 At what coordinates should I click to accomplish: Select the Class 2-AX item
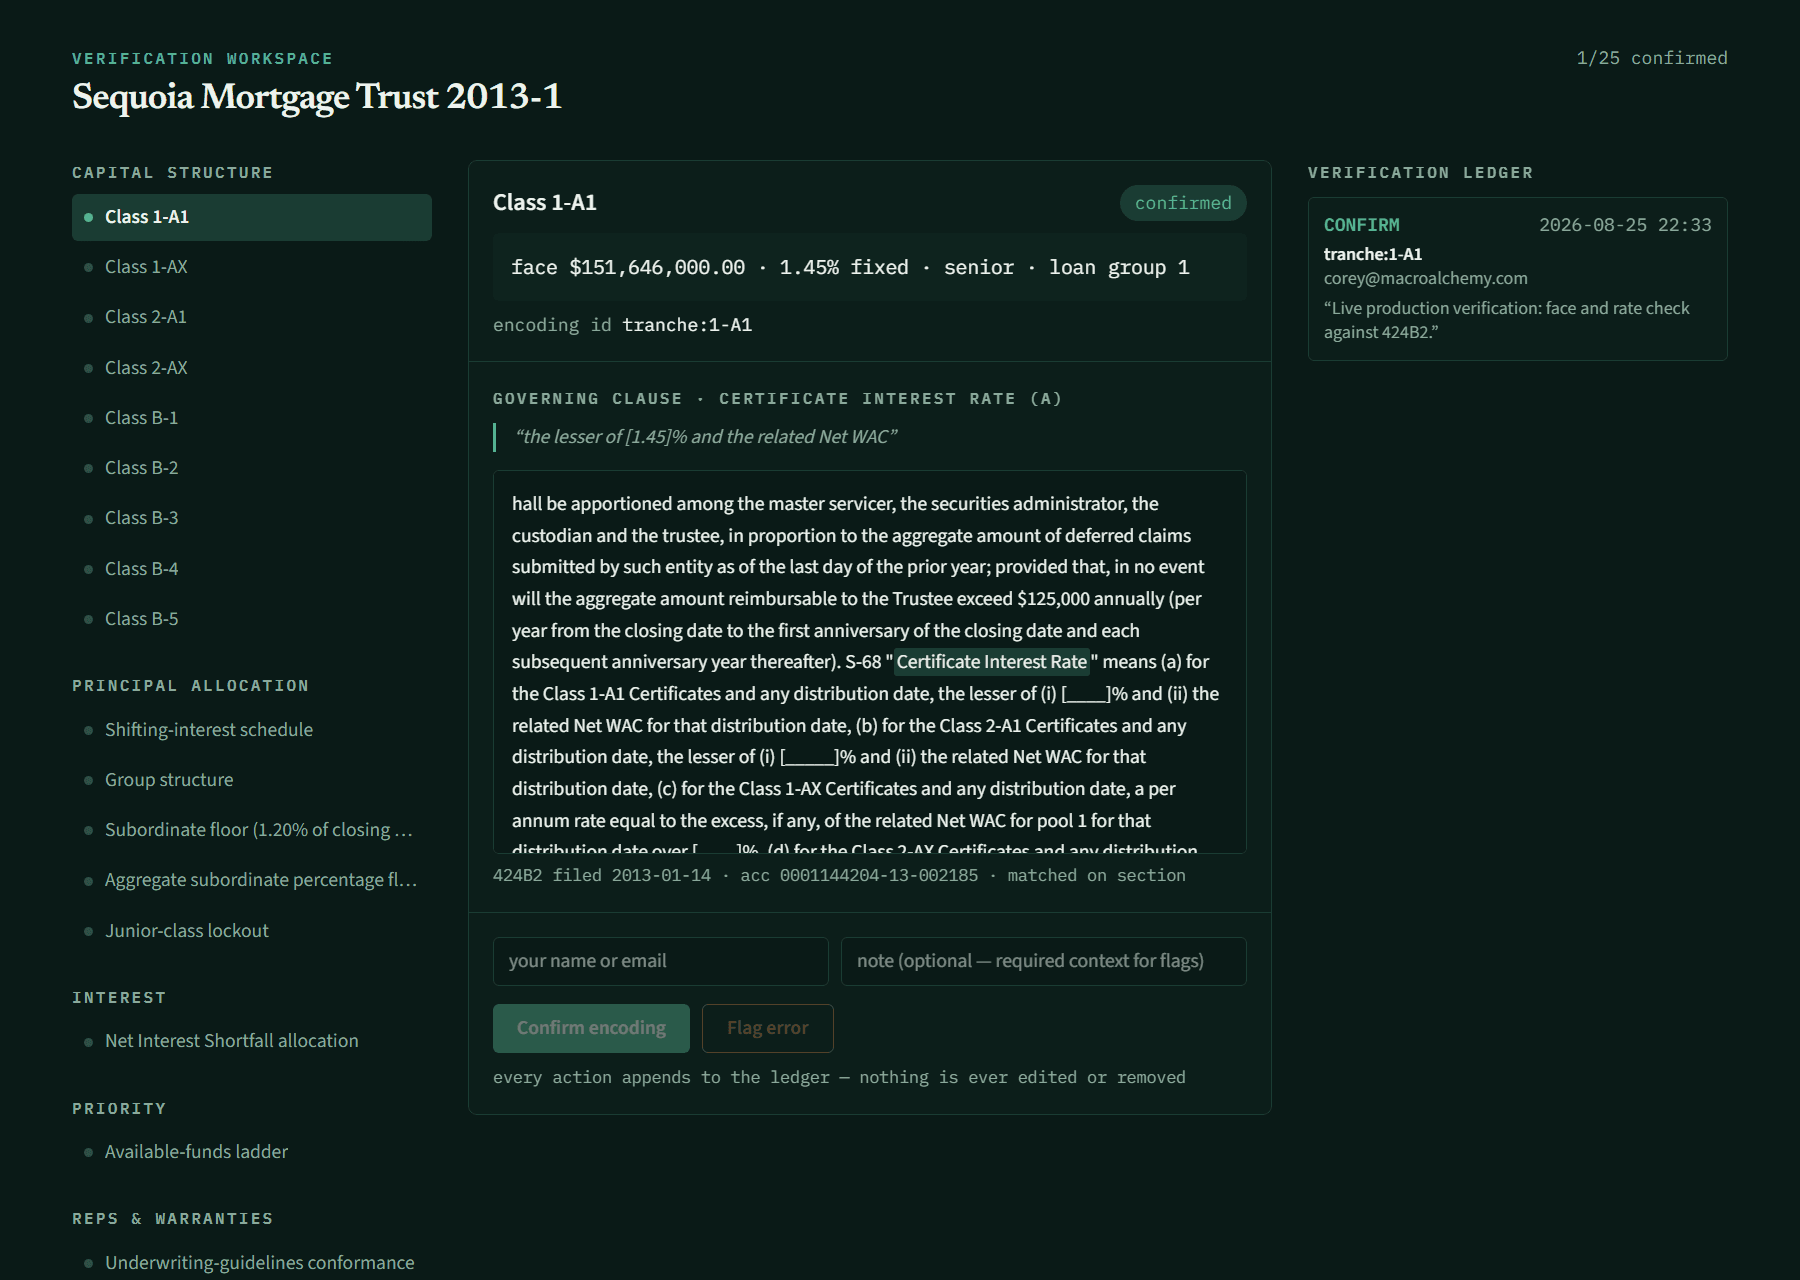pyautogui.click(x=252, y=368)
